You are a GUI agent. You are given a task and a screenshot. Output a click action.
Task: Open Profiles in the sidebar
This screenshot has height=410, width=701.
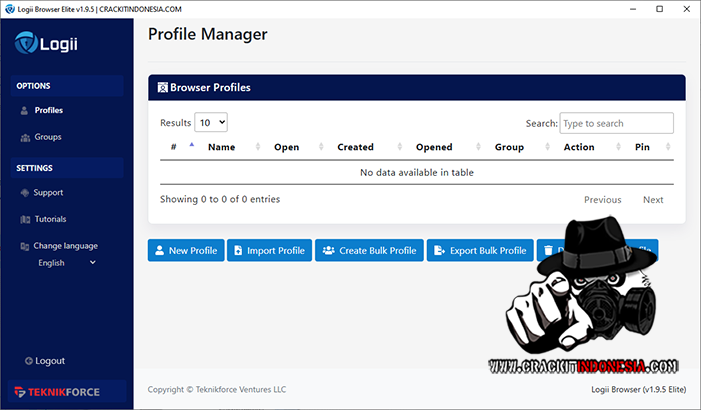[49, 110]
